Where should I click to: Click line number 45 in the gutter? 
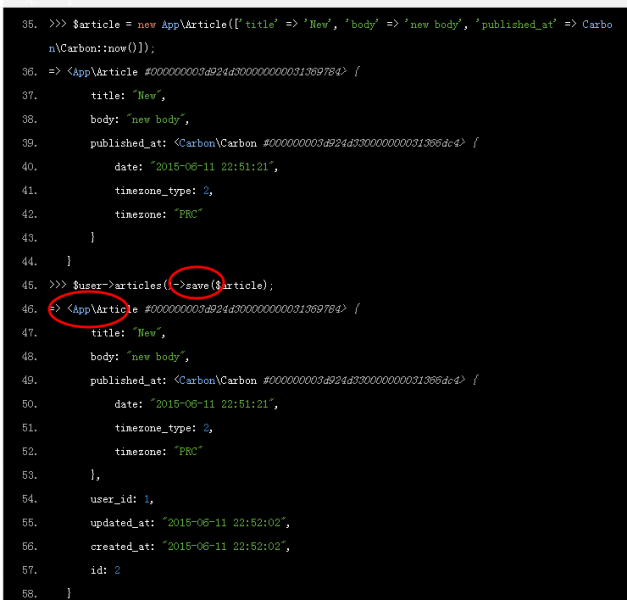(30, 286)
